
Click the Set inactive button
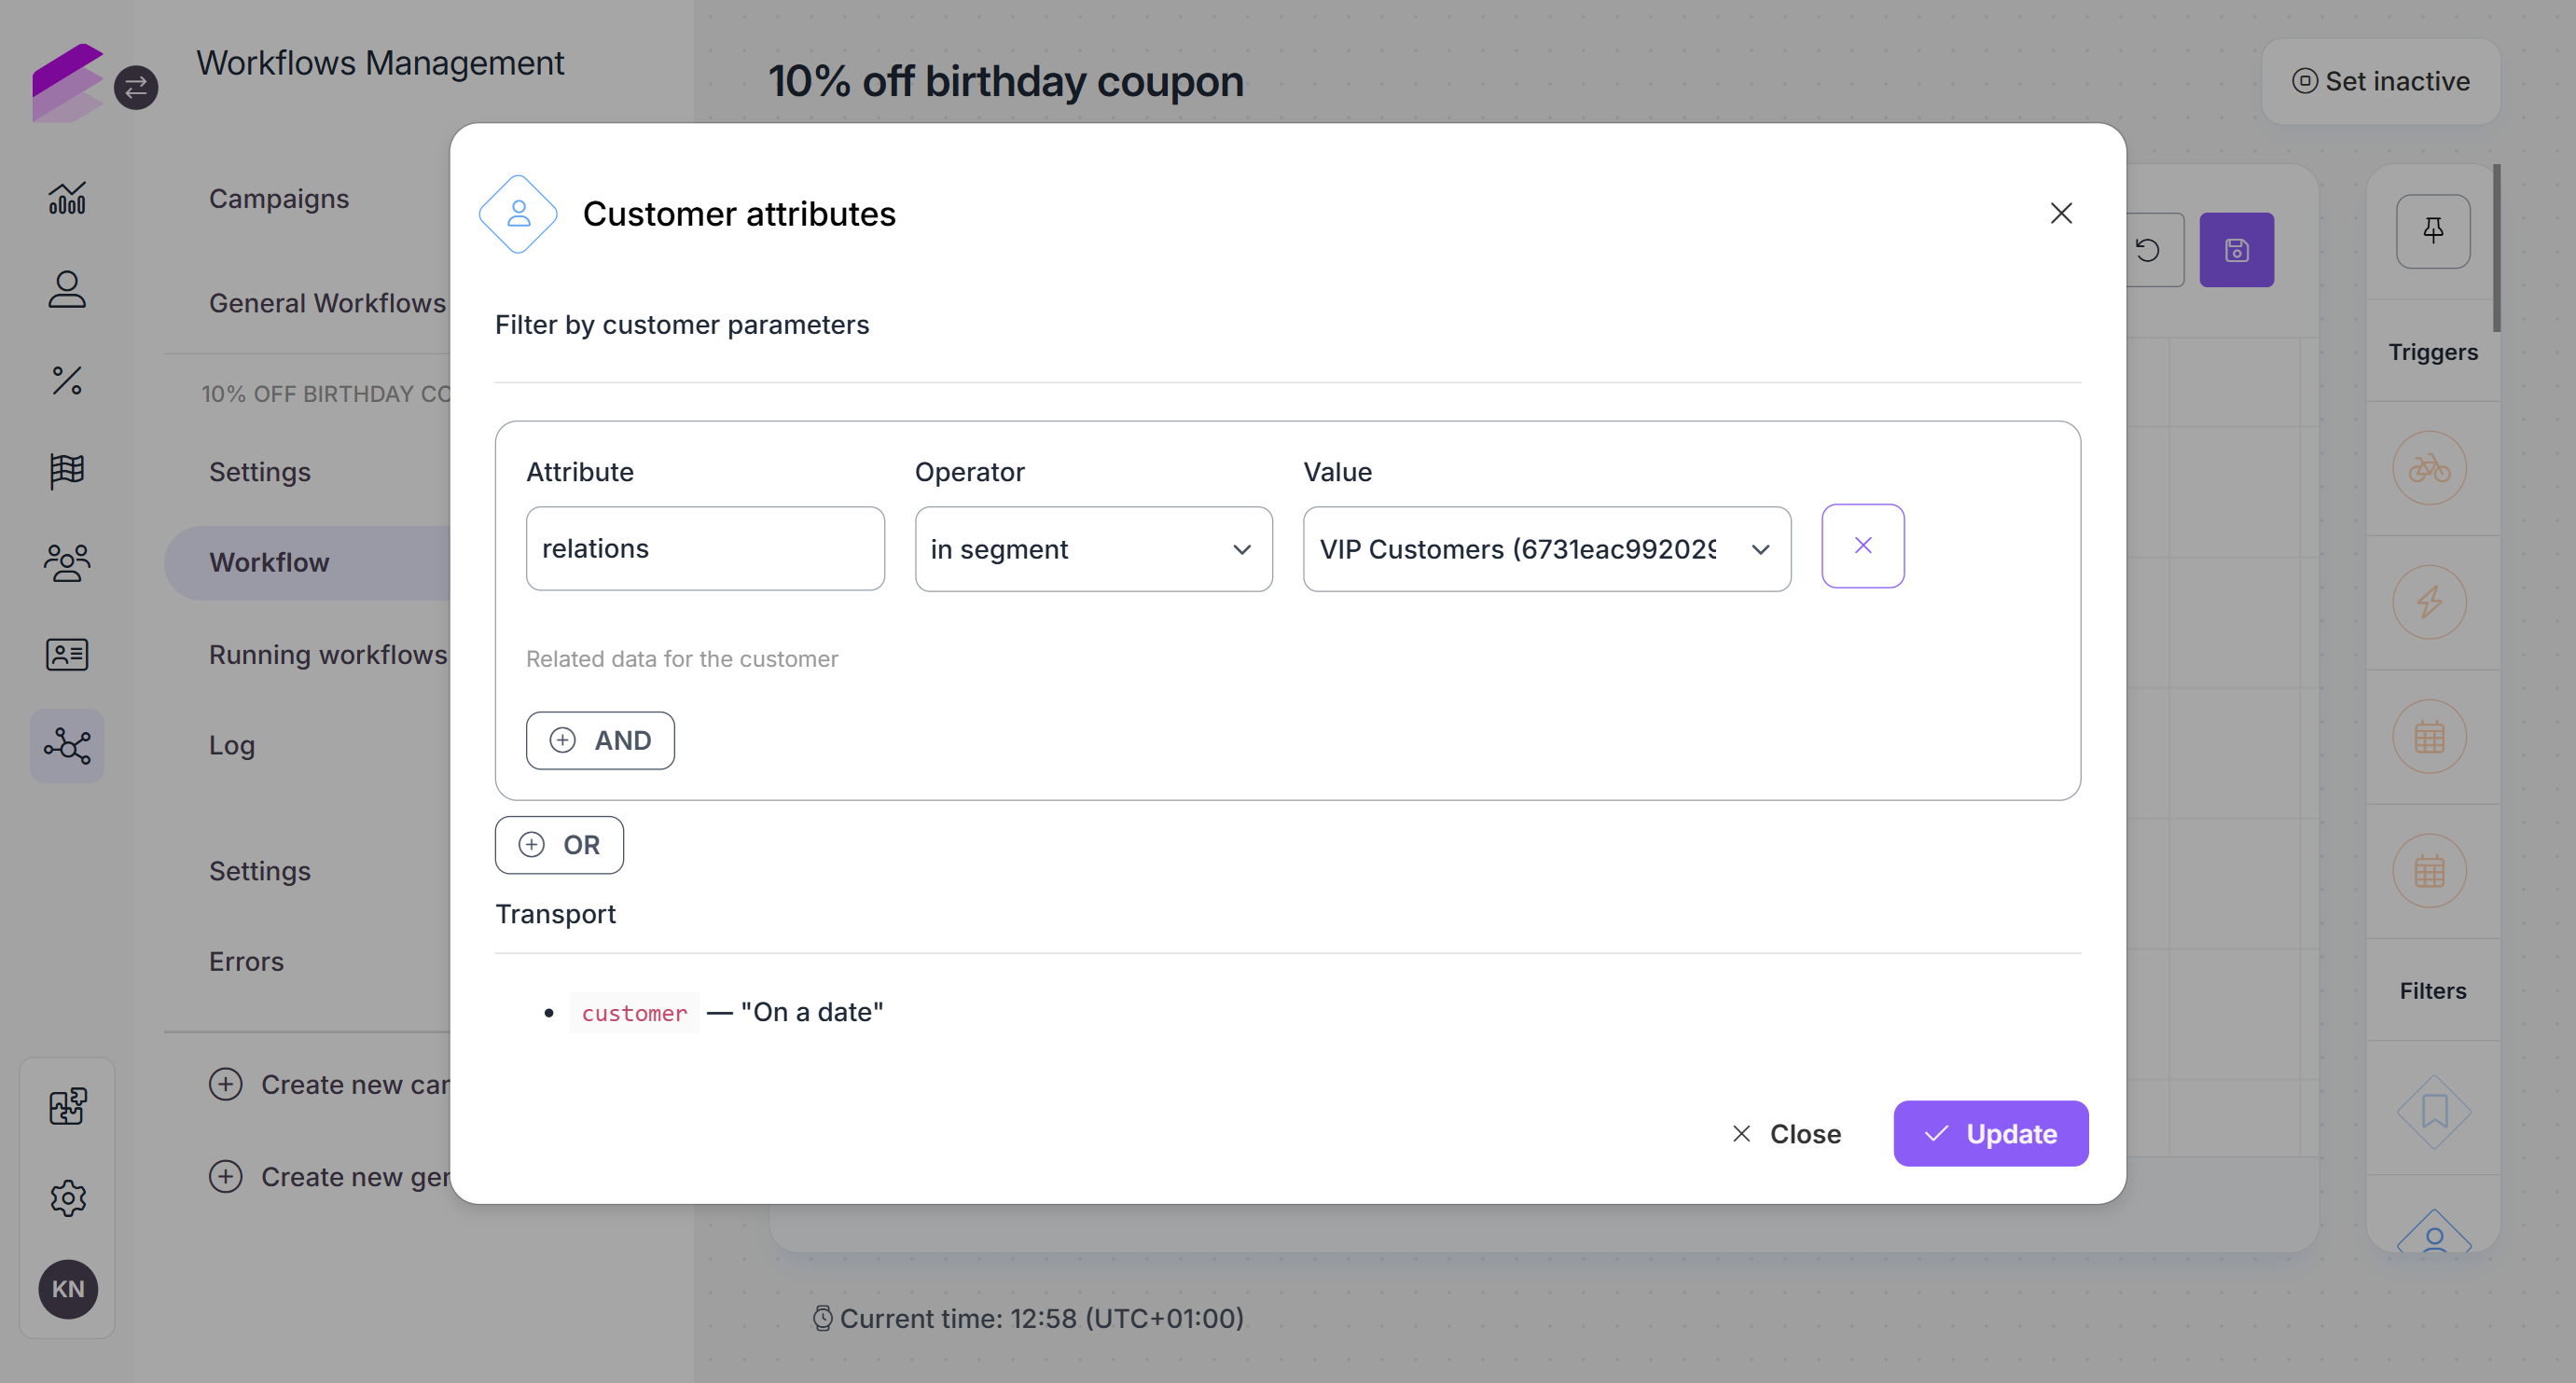point(2380,81)
